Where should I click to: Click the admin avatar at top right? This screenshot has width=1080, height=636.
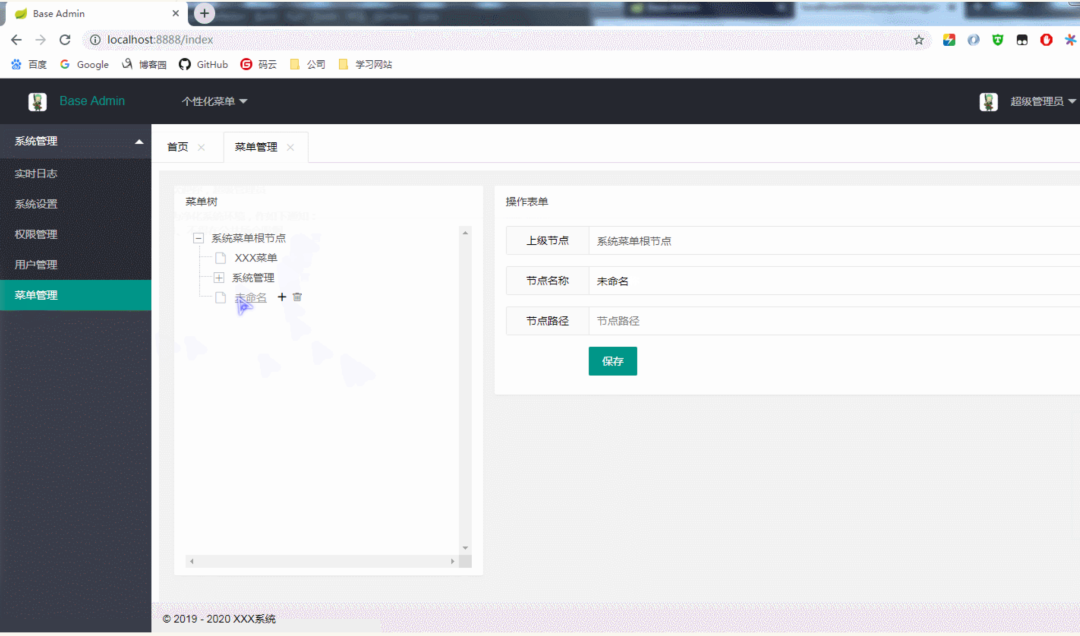[988, 101]
